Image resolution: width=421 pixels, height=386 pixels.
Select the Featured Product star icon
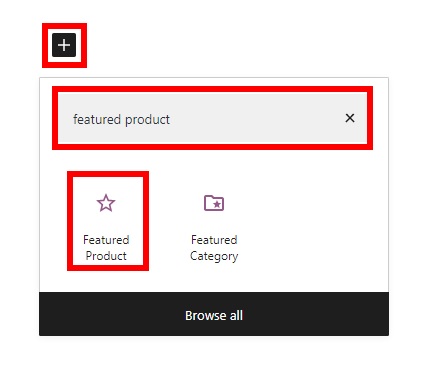pyautogui.click(x=106, y=203)
